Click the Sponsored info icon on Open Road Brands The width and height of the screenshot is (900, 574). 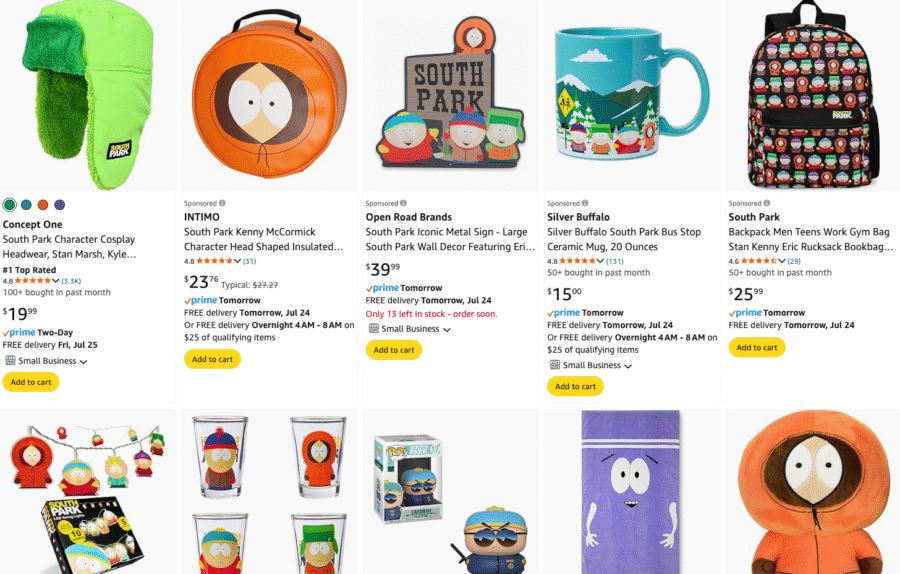tap(404, 203)
